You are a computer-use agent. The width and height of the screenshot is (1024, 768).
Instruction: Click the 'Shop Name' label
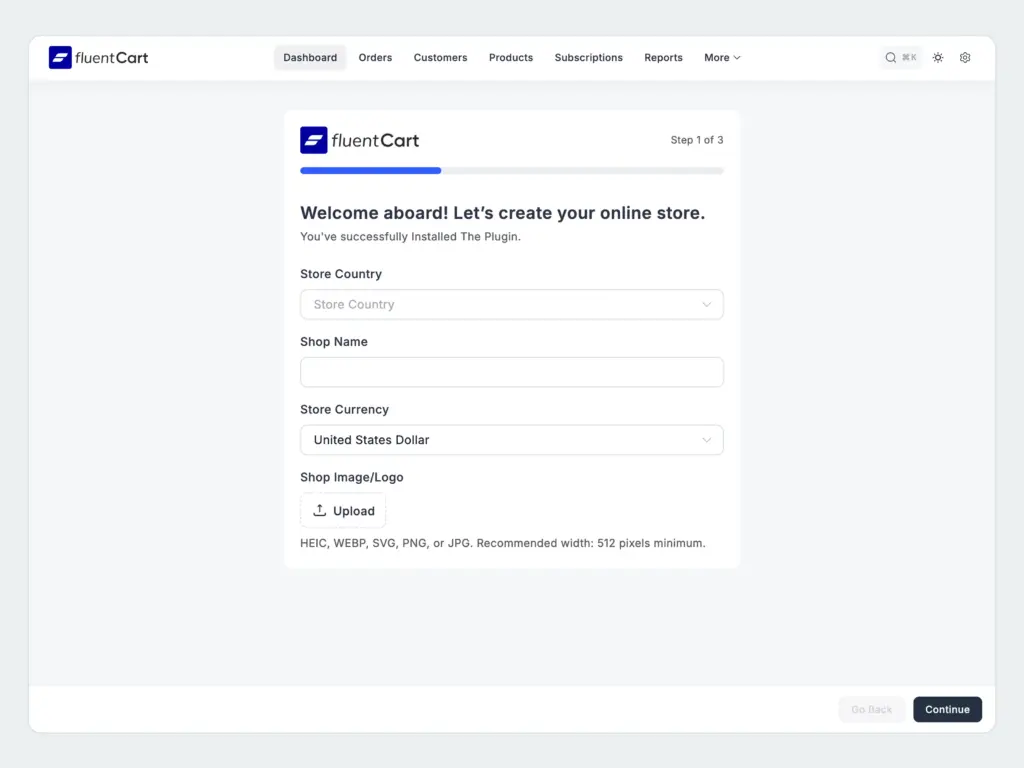point(334,342)
